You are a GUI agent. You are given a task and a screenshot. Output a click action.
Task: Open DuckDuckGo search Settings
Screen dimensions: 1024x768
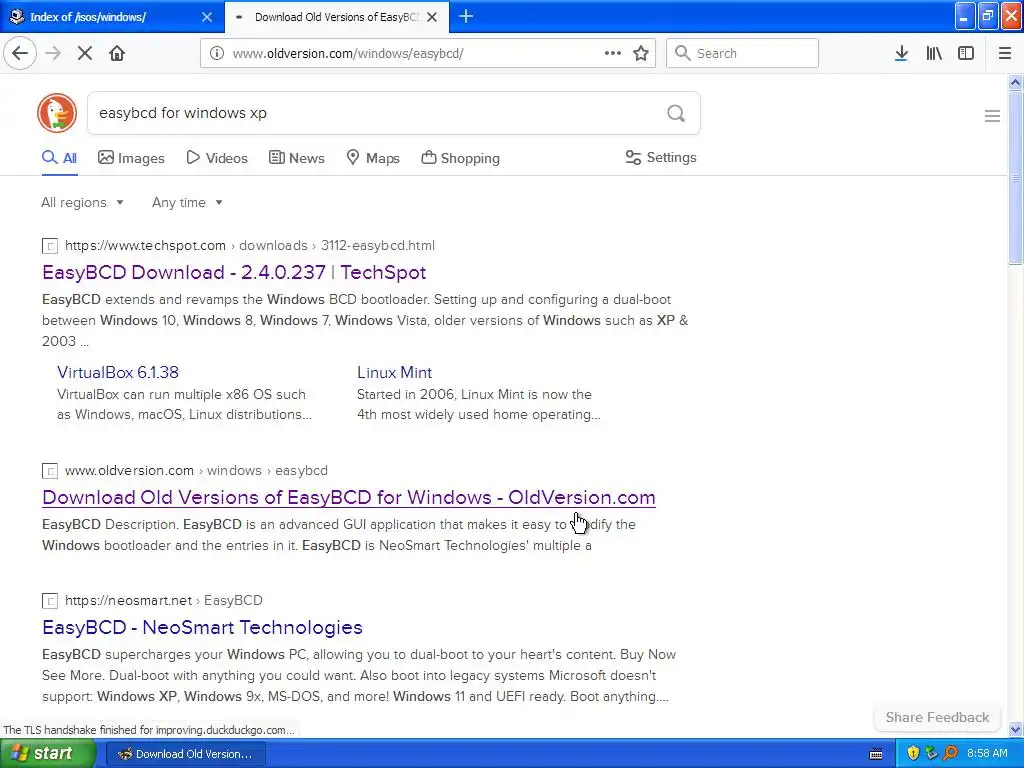[661, 157]
